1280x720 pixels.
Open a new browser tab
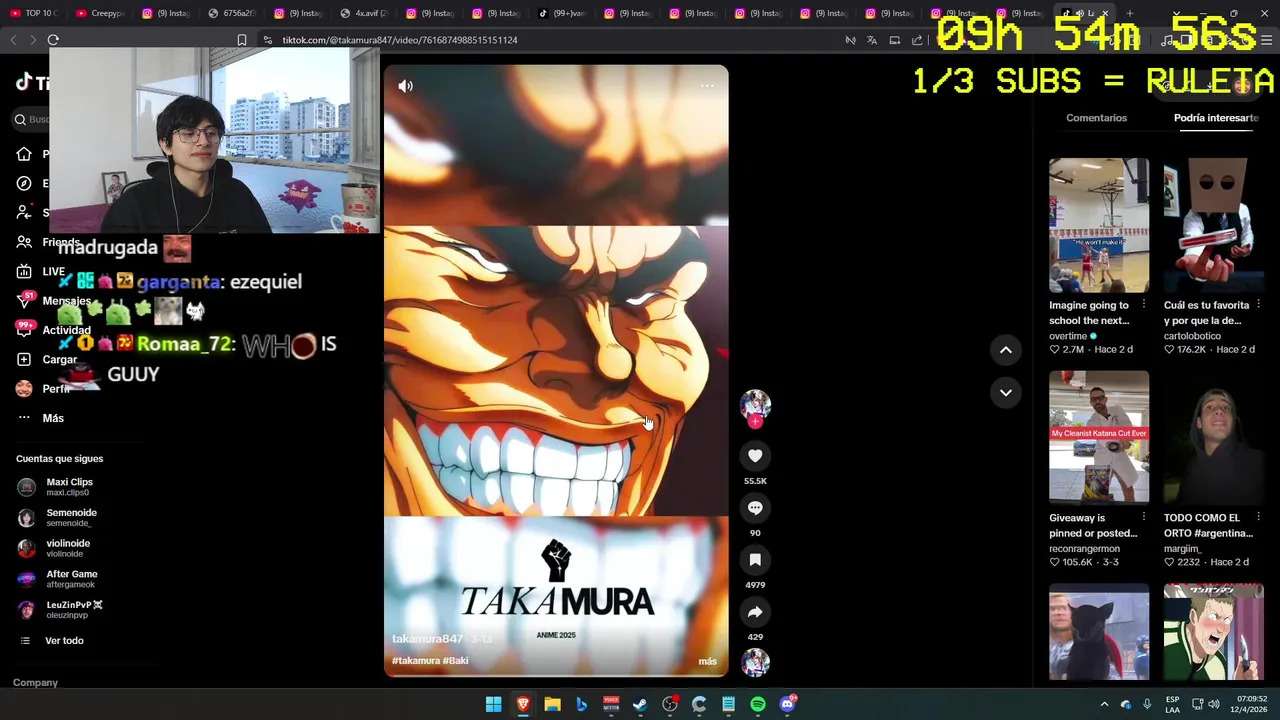pyautogui.click(x=1129, y=13)
